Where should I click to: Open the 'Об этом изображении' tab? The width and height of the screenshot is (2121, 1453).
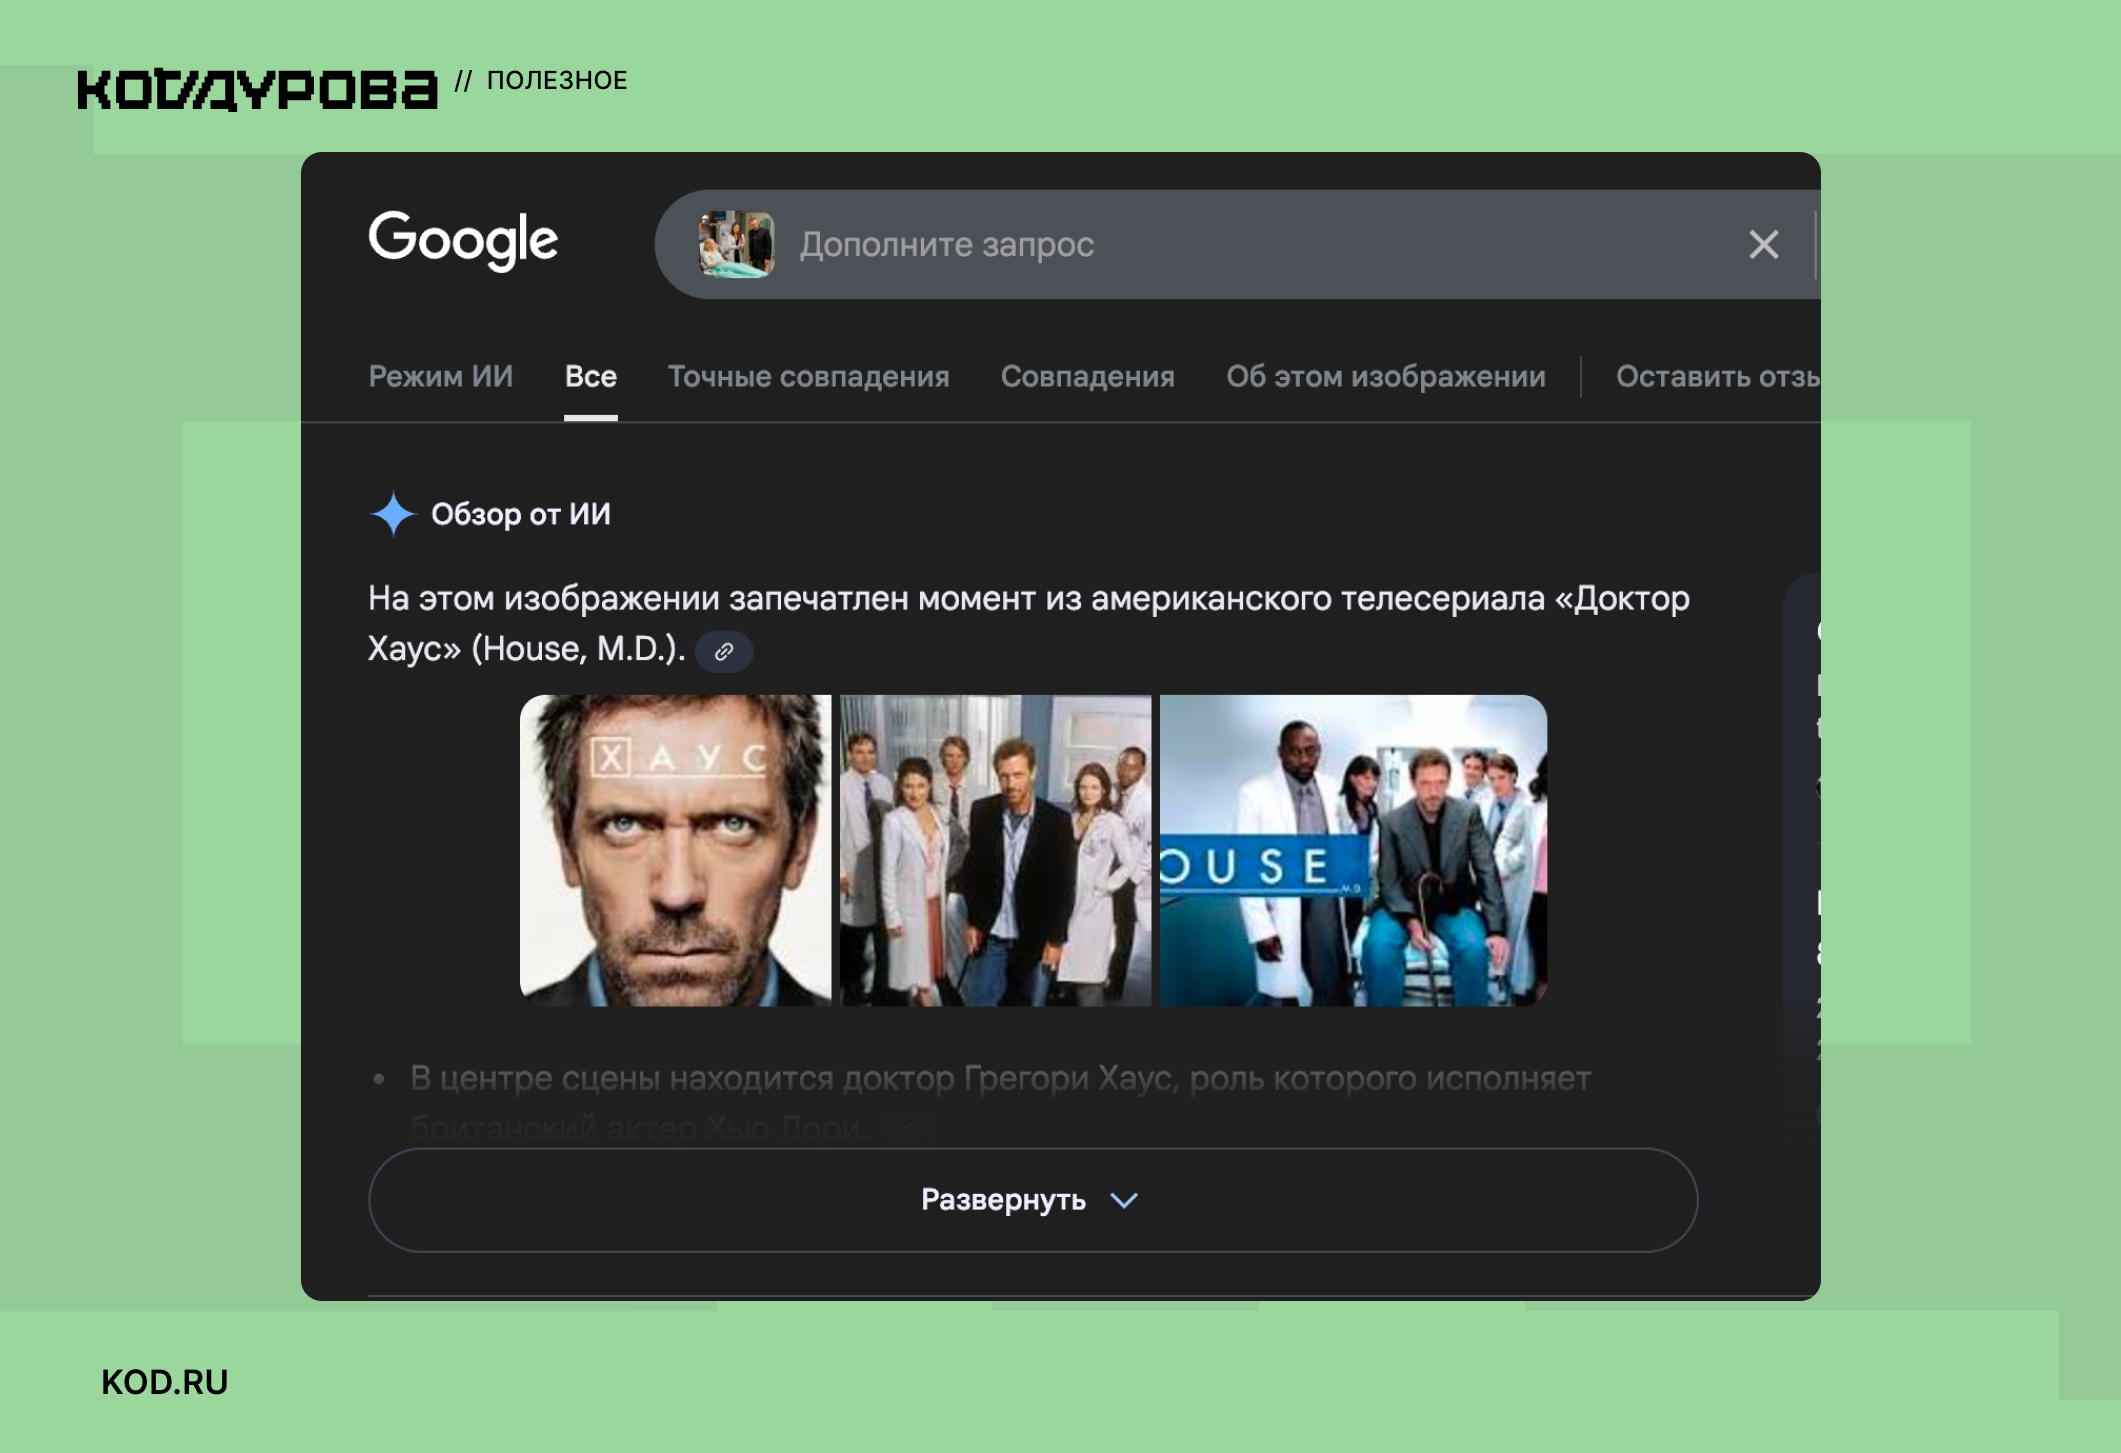point(1385,376)
